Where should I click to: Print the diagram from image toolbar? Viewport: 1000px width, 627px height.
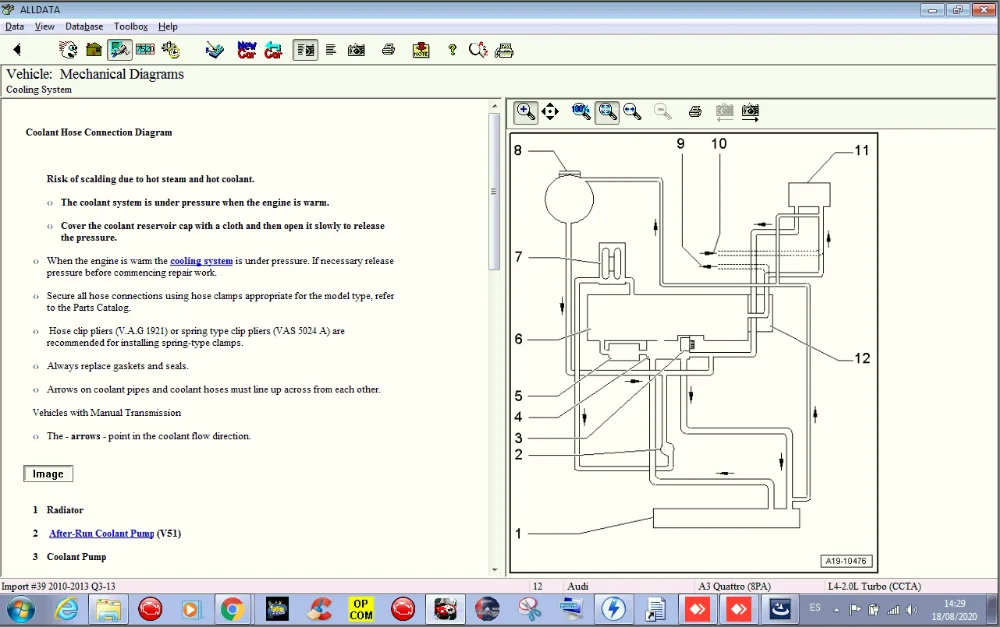695,112
